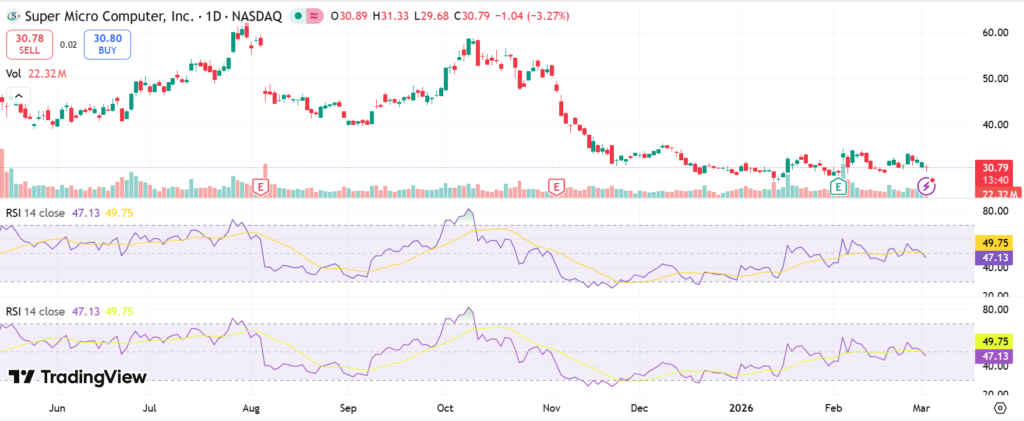Click the −1.04 (−3.27%) change value
1024x421 pixels.
[x=532, y=16]
